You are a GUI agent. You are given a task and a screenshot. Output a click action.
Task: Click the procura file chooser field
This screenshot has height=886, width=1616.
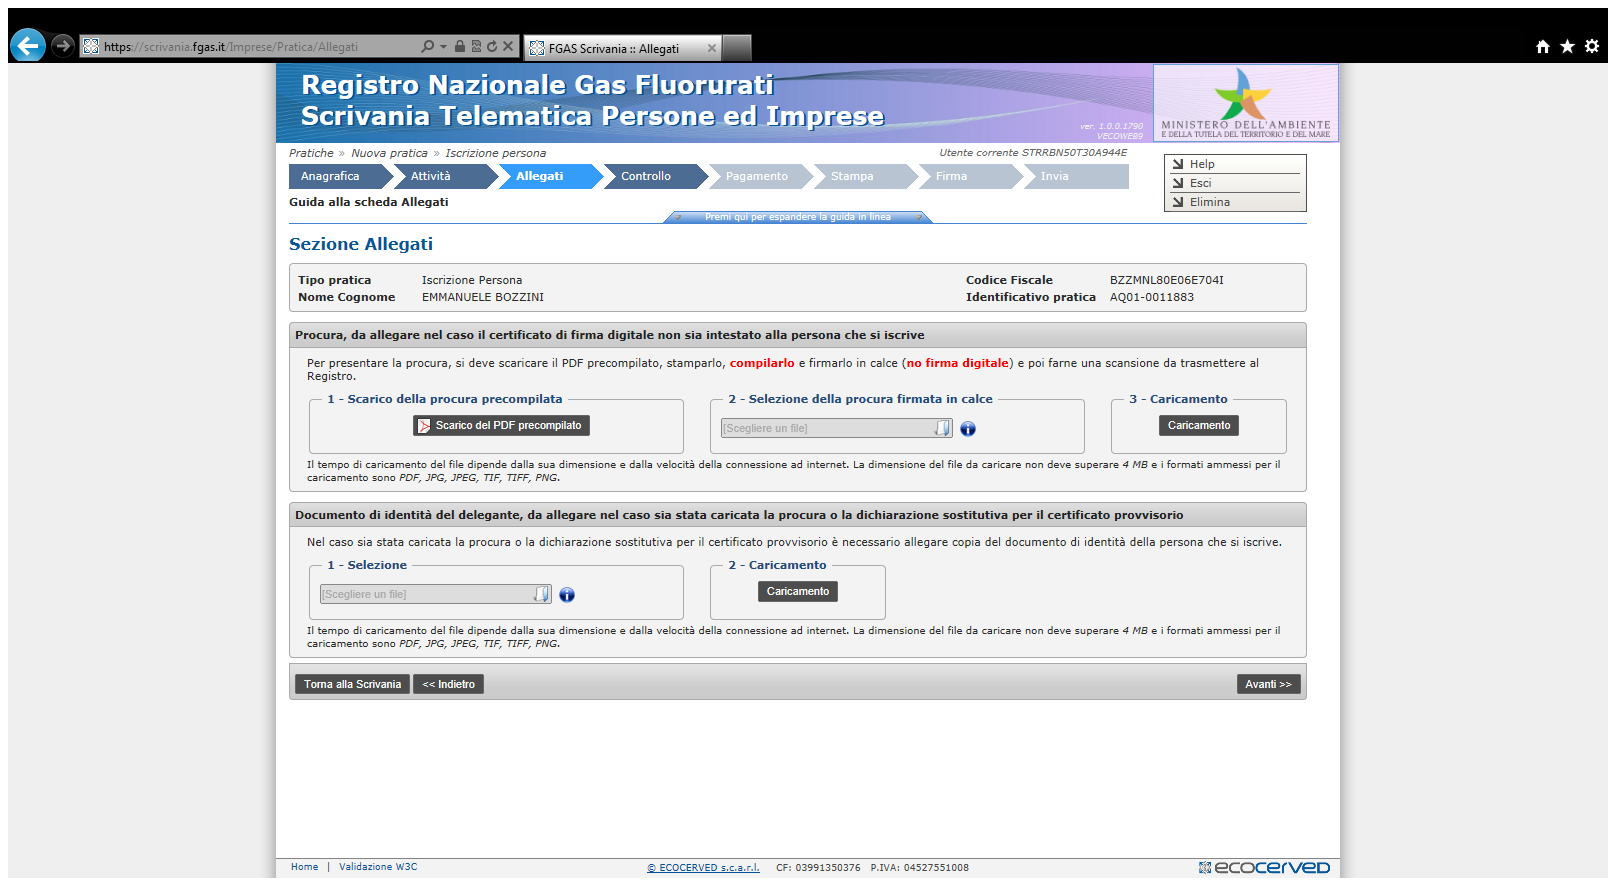[836, 428]
